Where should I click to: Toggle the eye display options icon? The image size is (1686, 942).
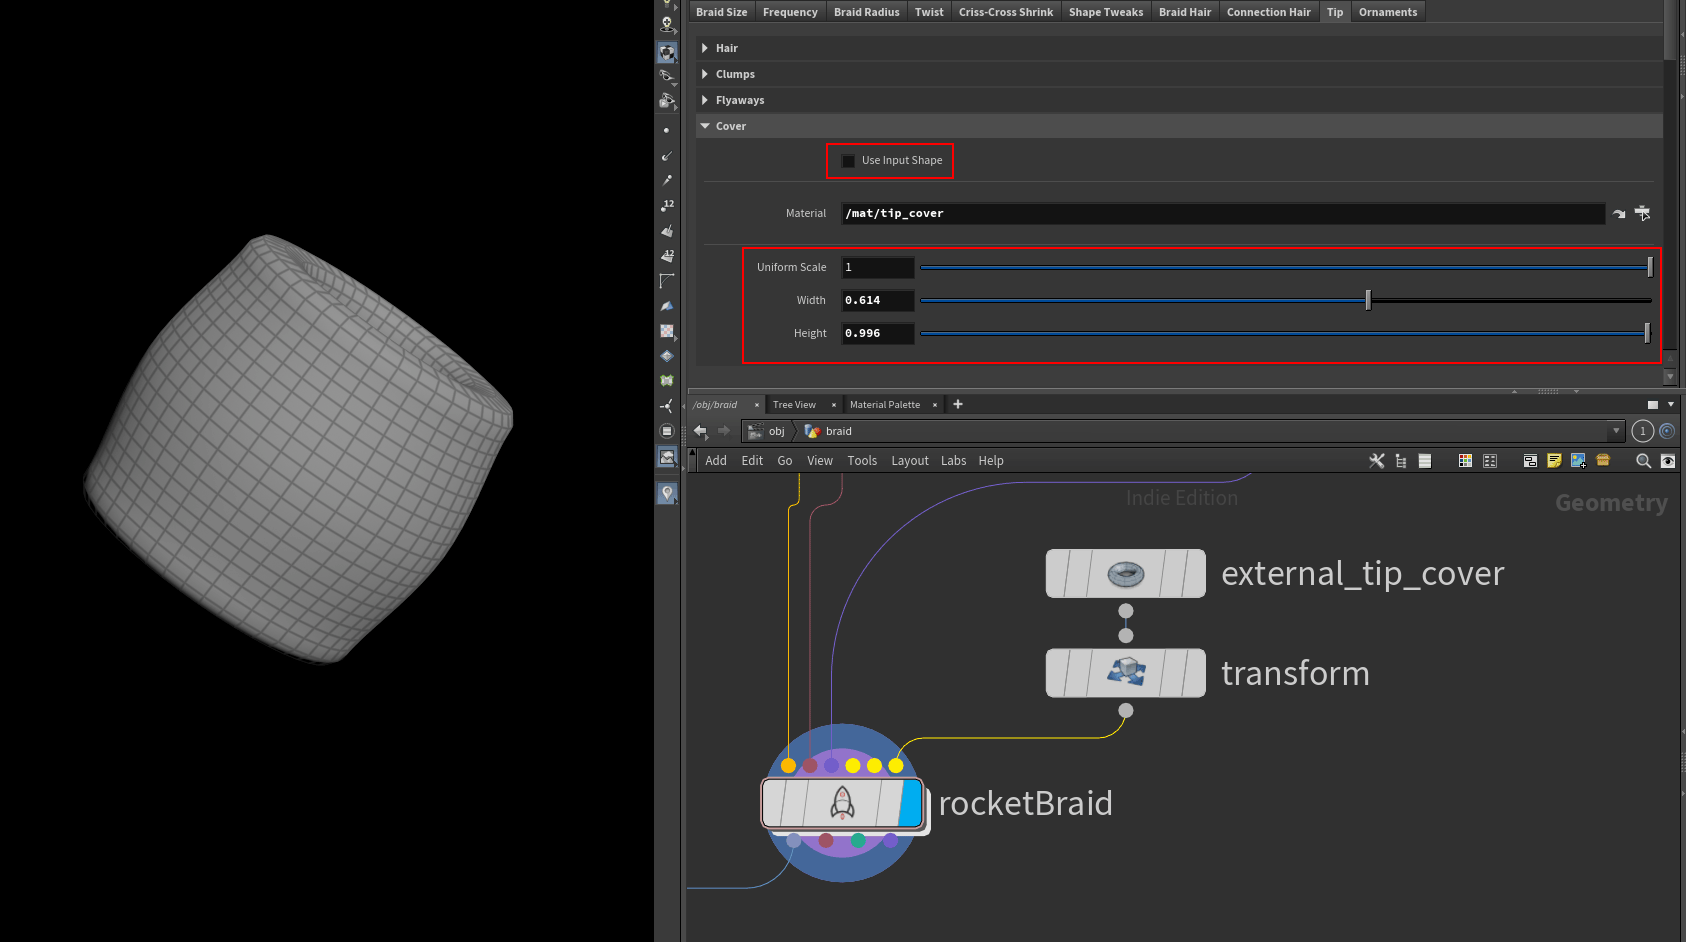click(x=1667, y=461)
